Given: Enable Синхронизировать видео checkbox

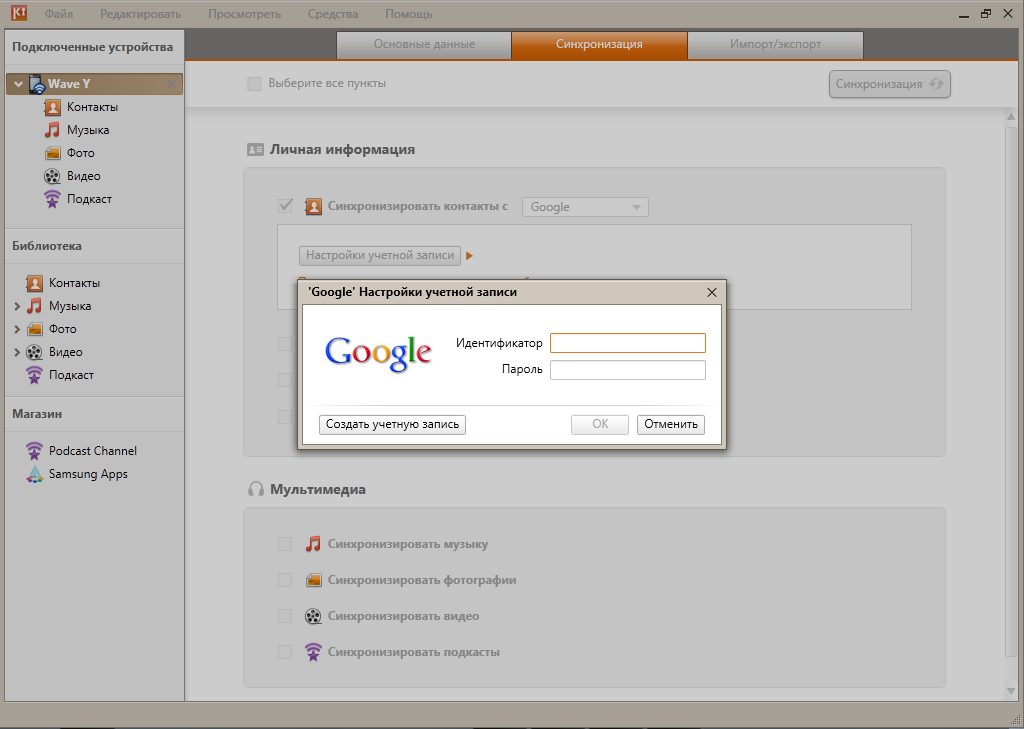Looking at the screenshot, I should [285, 615].
